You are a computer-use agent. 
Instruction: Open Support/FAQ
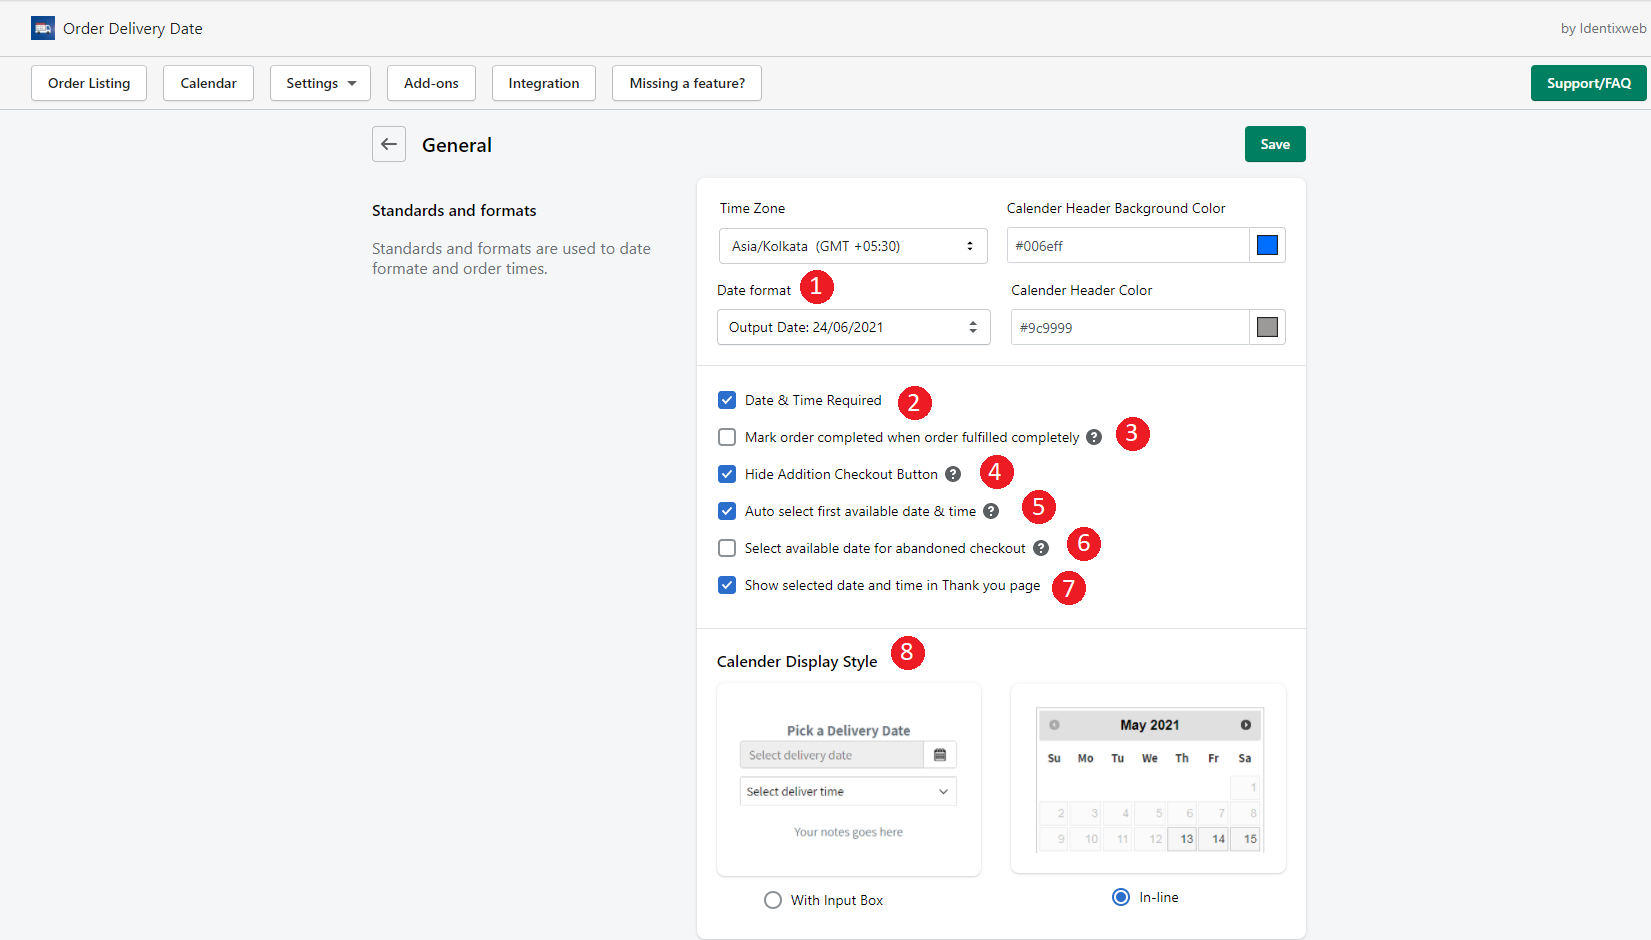1589,83
